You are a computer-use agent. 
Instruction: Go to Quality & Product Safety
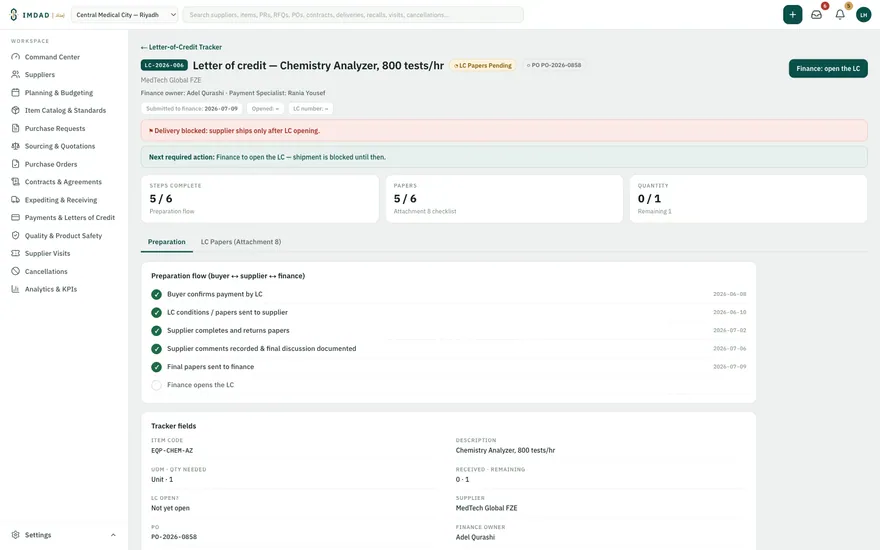coord(63,236)
